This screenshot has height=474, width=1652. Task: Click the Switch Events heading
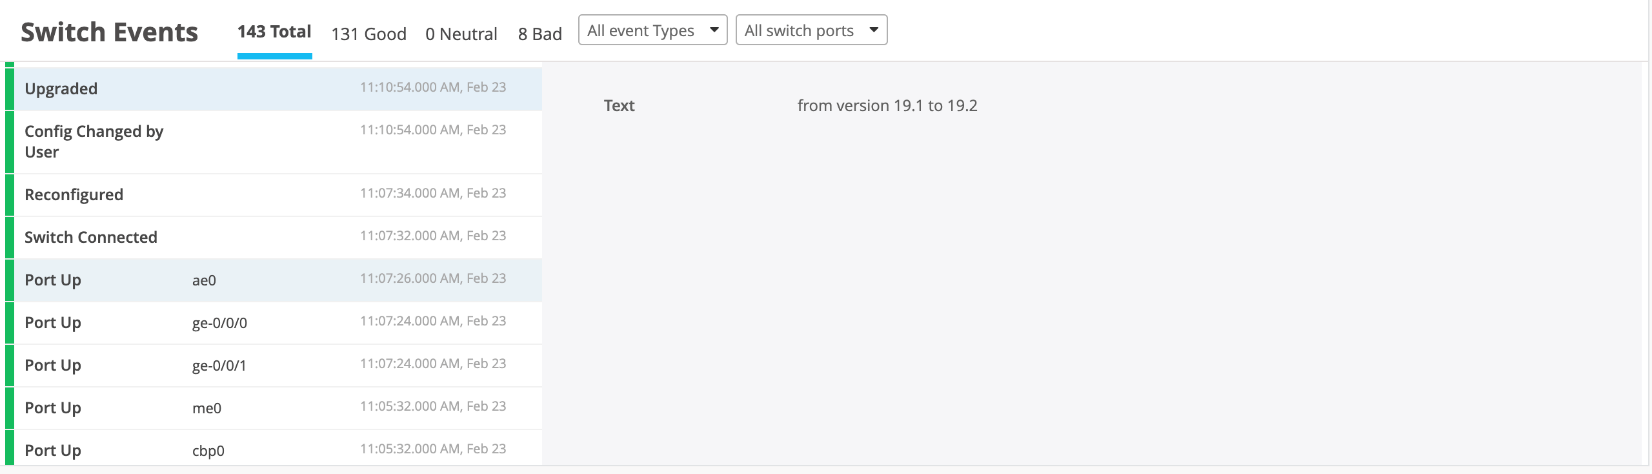pyautogui.click(x=110, y=32)
